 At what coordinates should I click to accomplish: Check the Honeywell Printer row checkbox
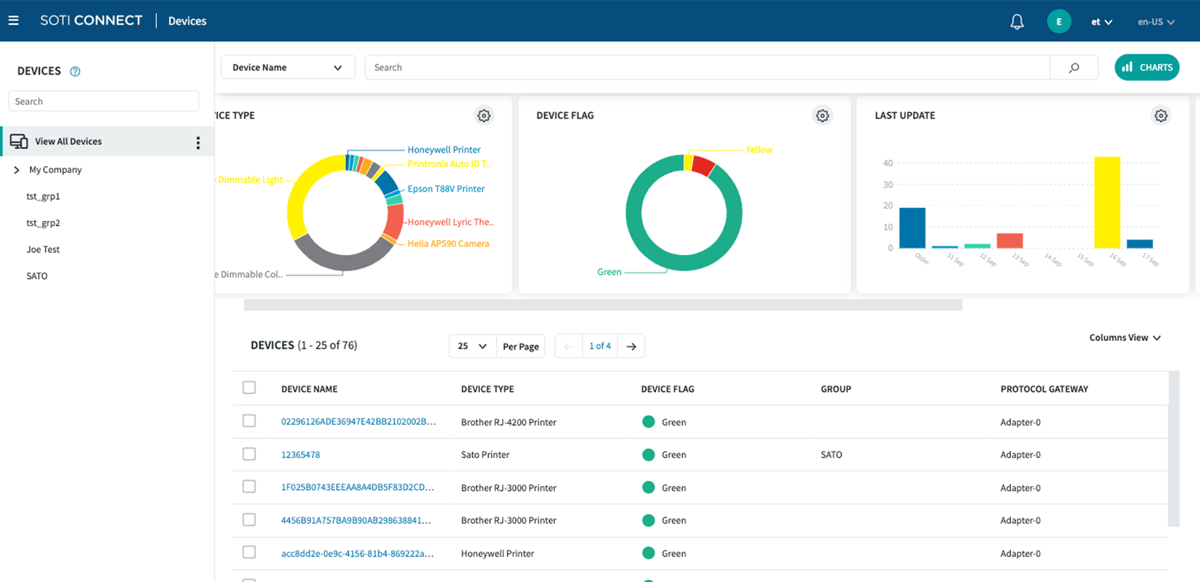249,553
